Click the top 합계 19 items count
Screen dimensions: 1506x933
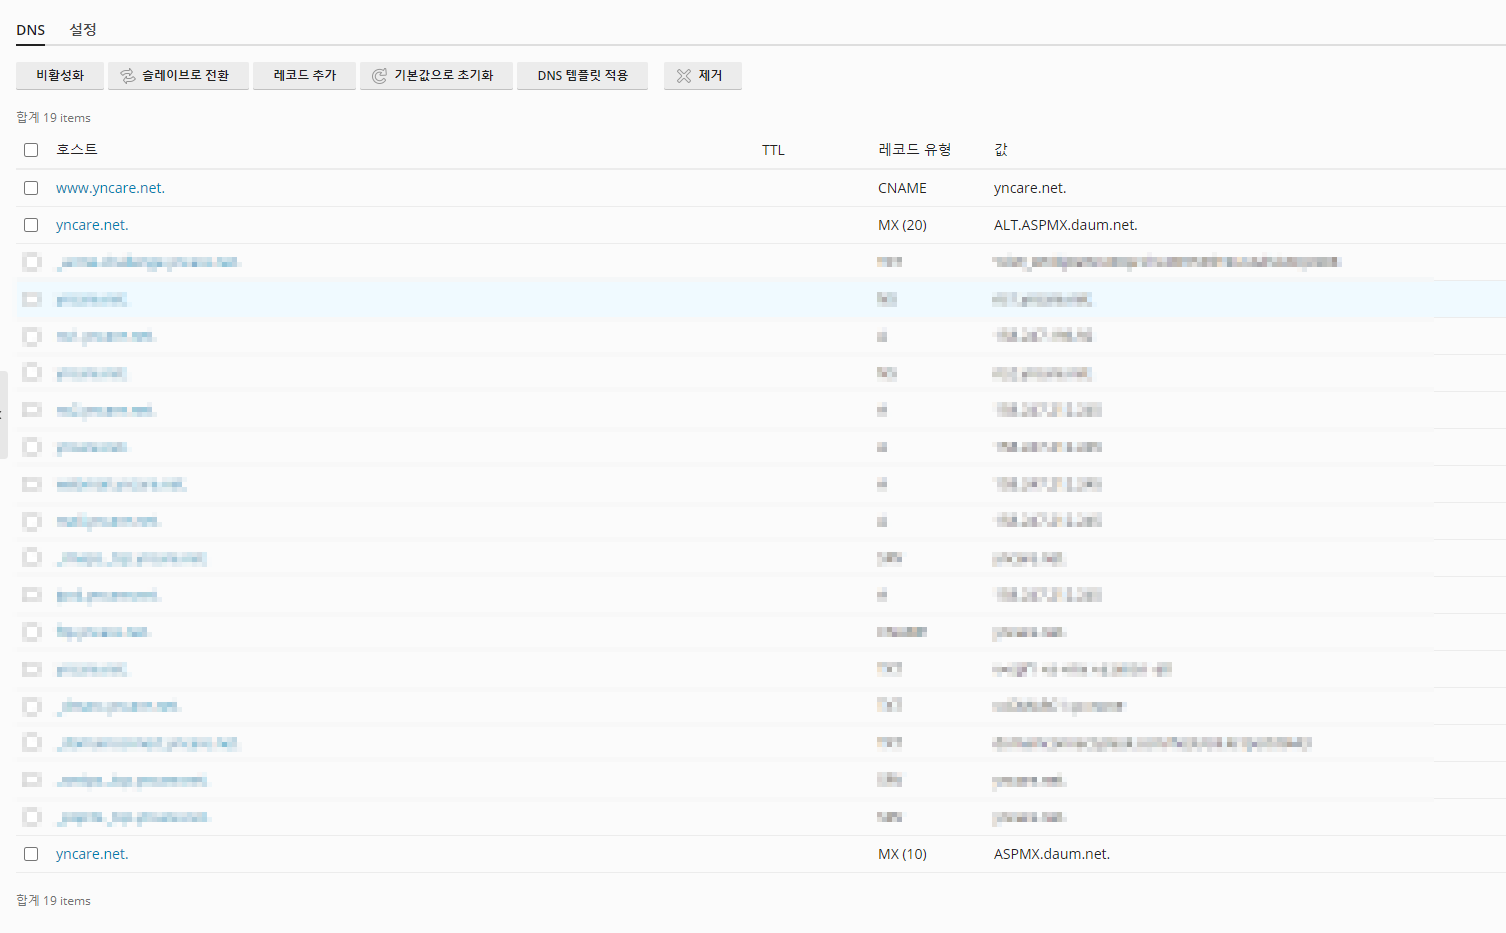[x=53, y=117]
